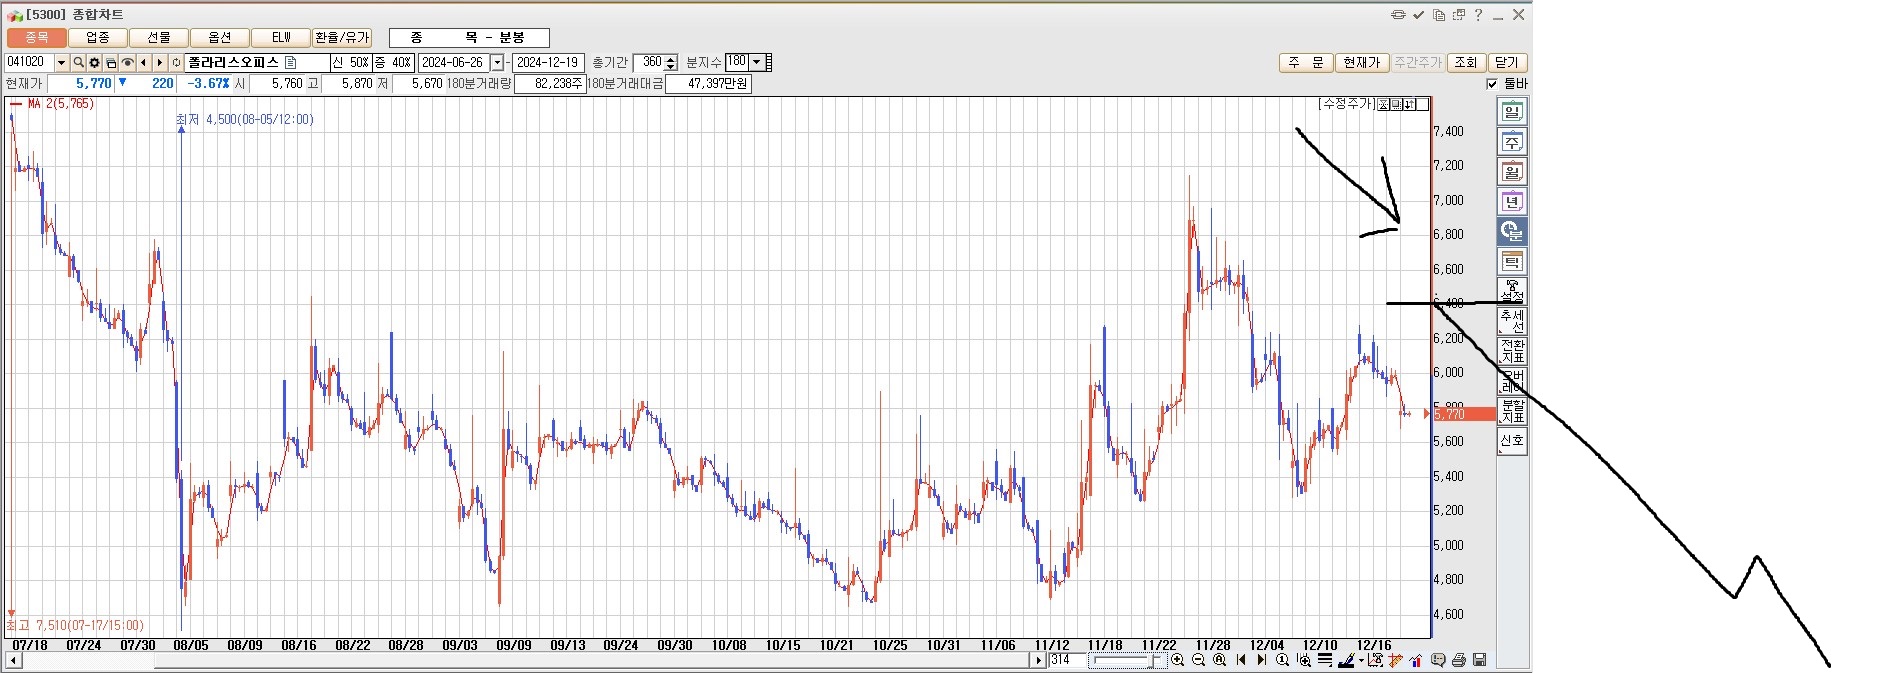
Task: Switch to the 업종 tab
Action: point(98,38)
